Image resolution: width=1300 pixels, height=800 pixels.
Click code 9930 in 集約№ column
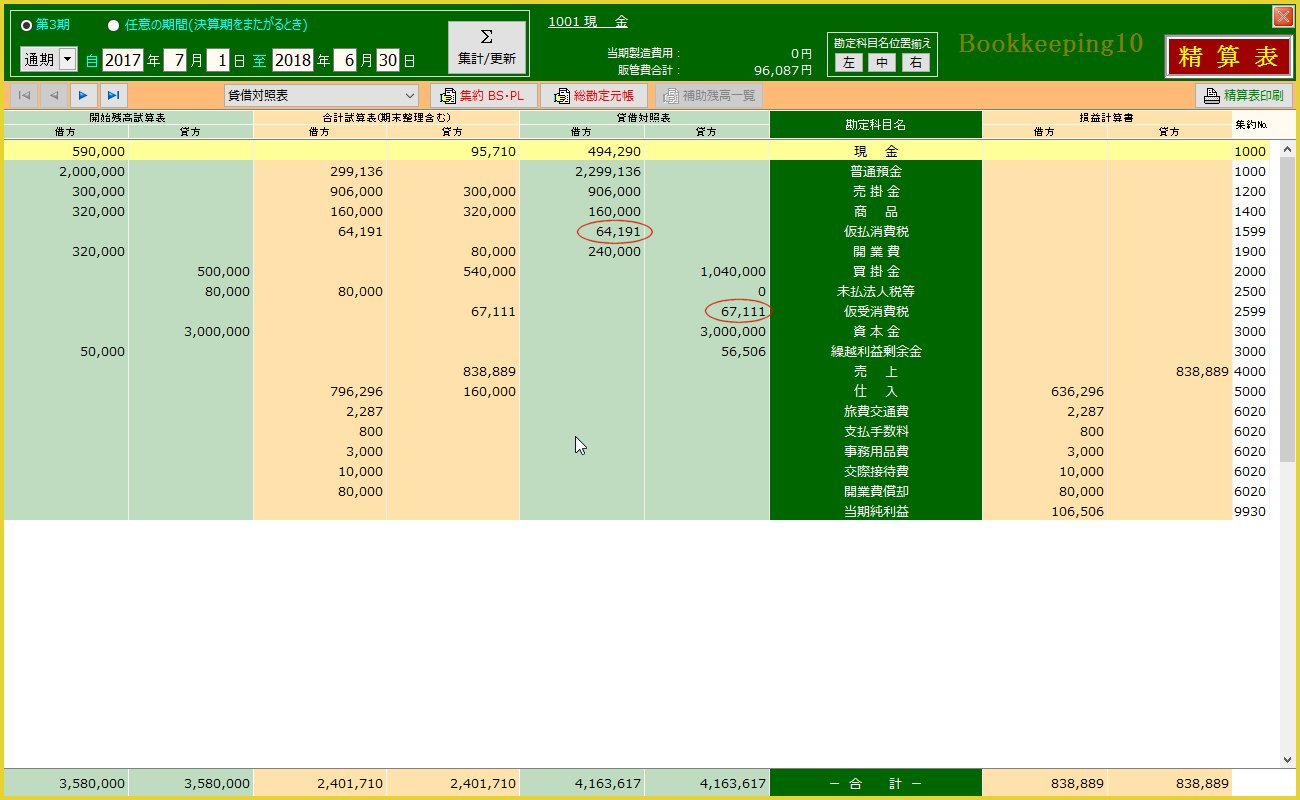coord(1250,511)
